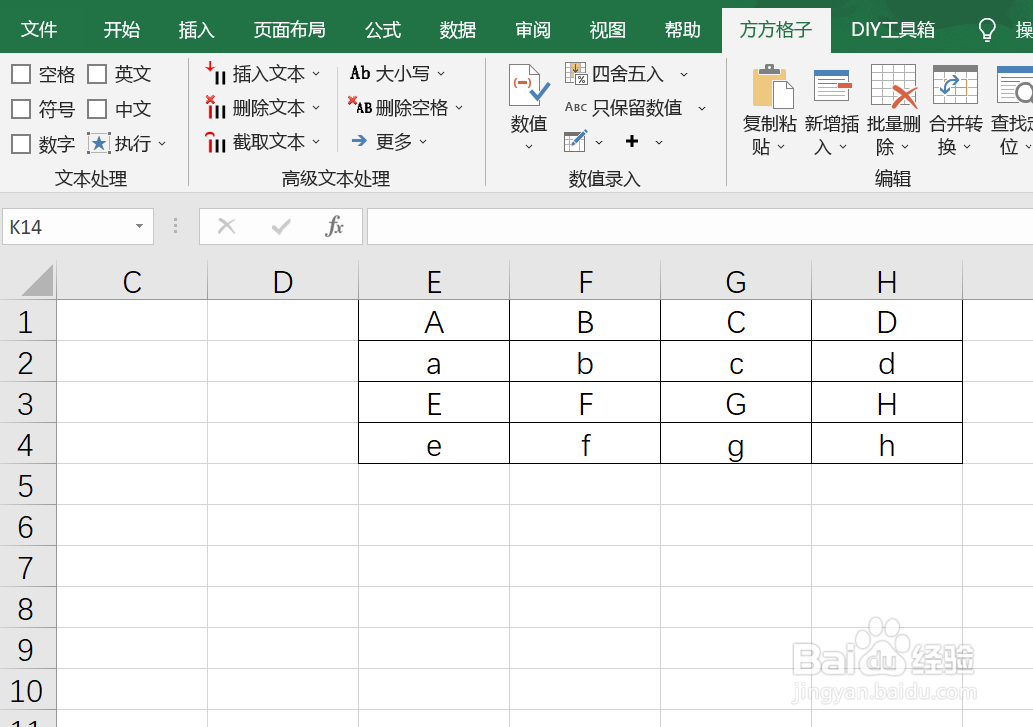Click the formula bar confirm checkmark
This screenshot has height=727, width=1033.
[x=281, y=227]
